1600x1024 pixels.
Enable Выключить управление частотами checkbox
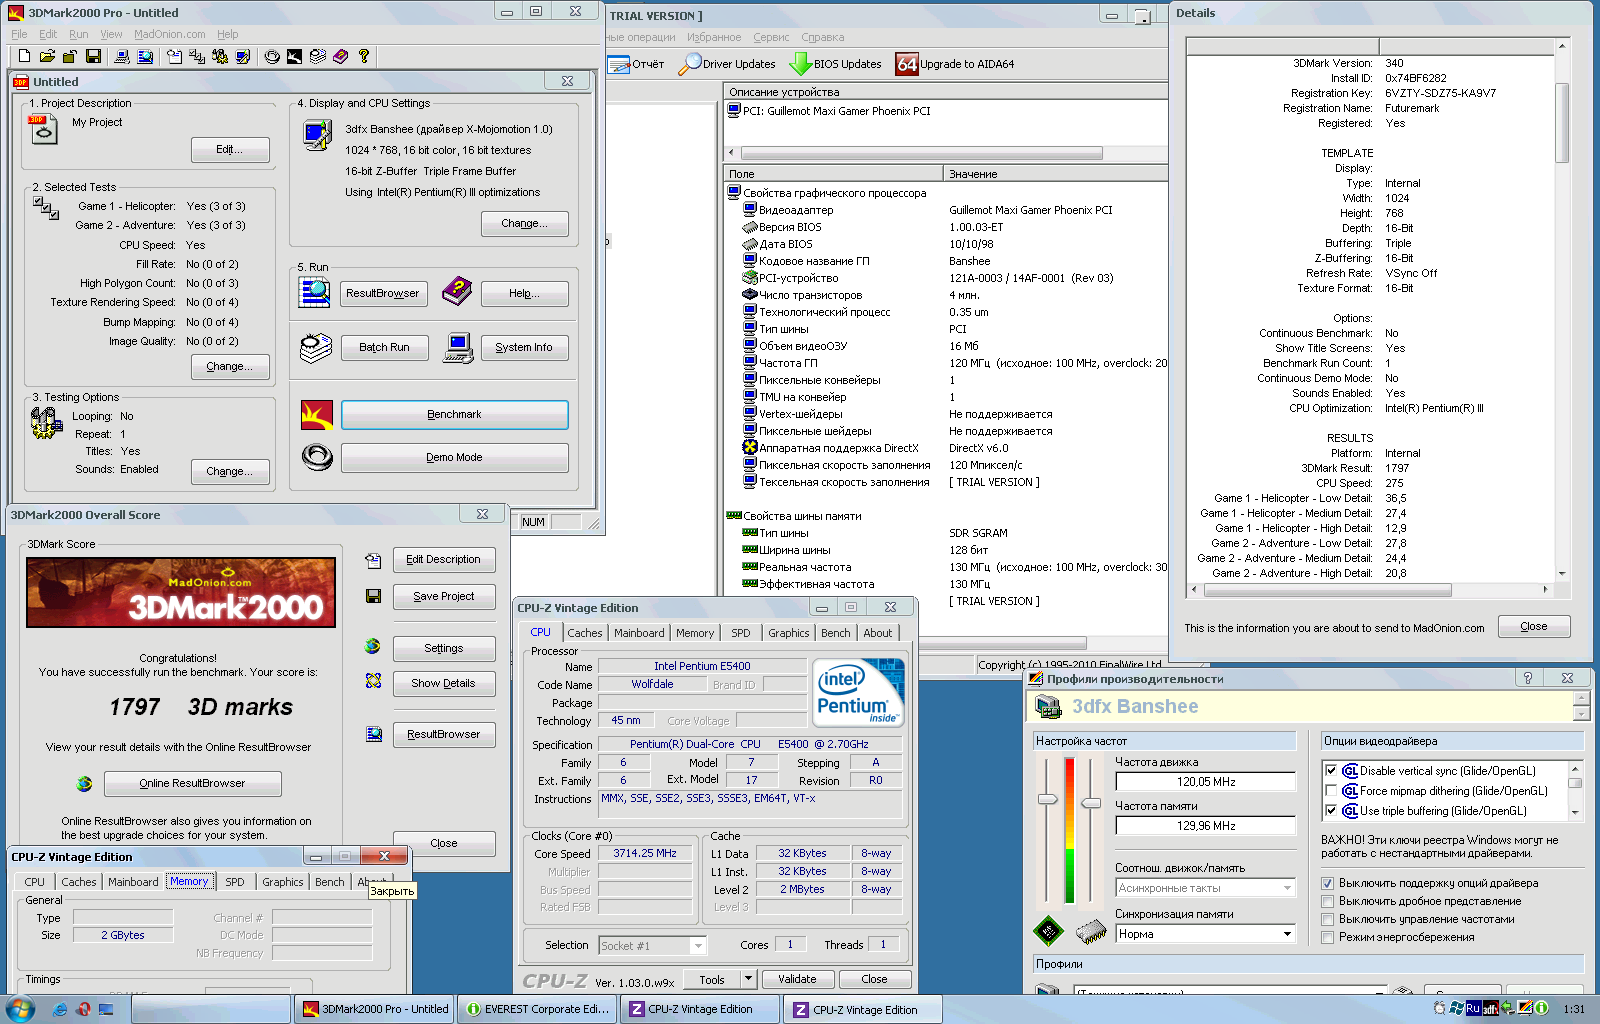[x=1328, y=919]
